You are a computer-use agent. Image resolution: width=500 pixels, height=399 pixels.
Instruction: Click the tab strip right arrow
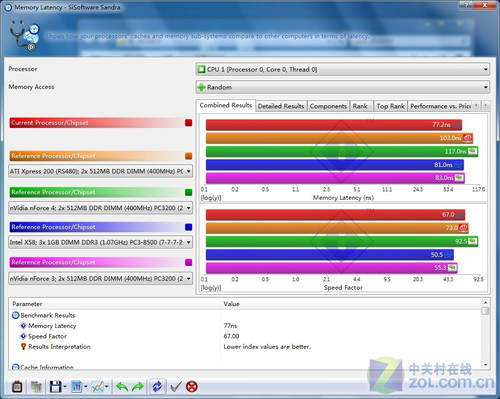(x=486, y=106)
